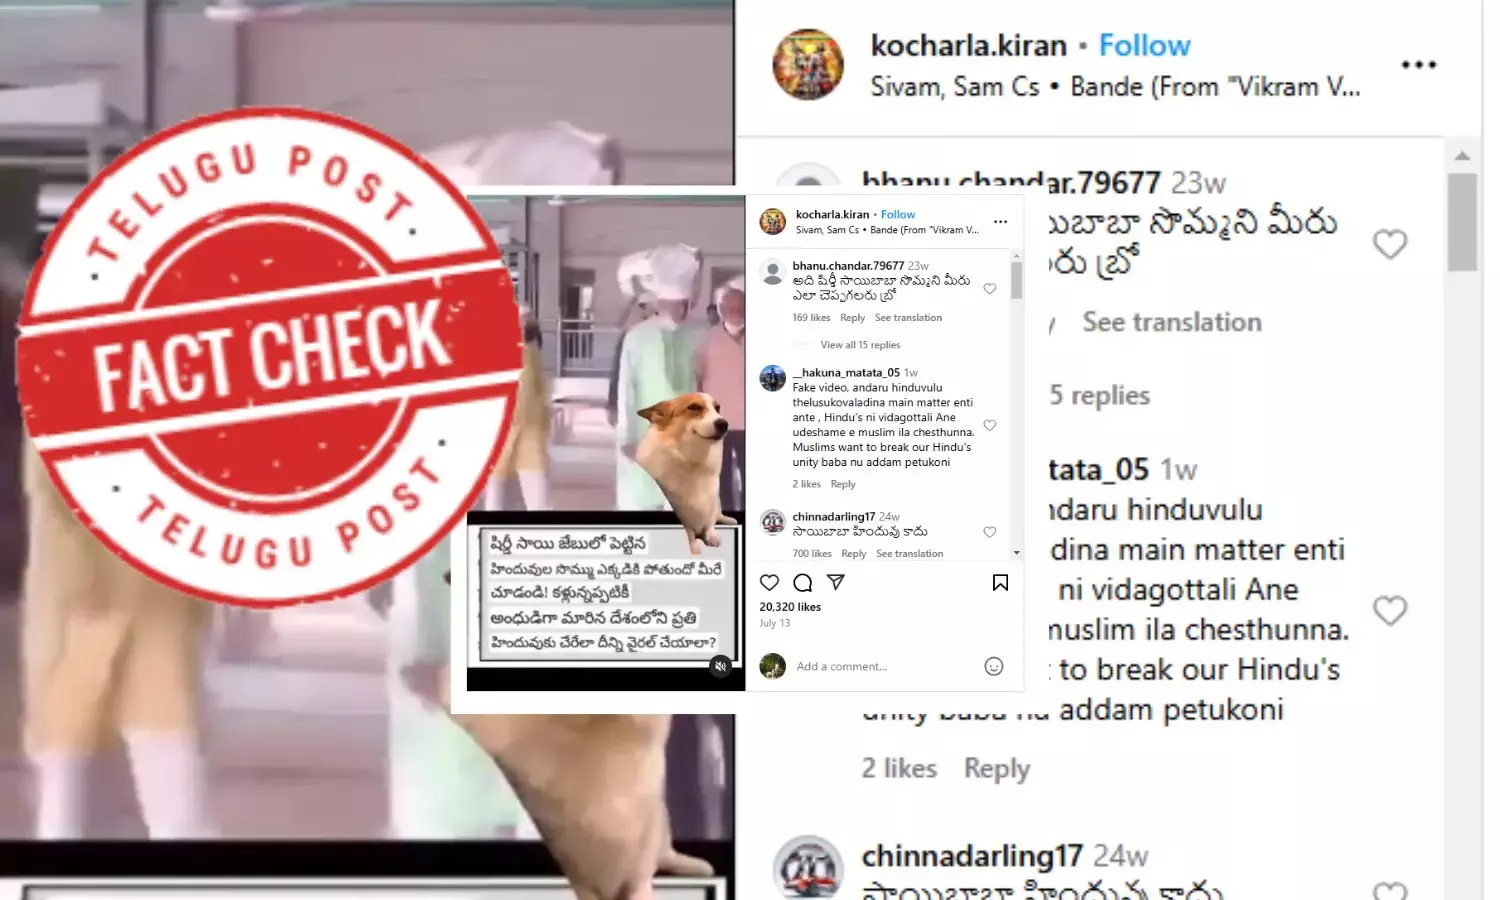Open the emoji picker in the comment box
1500x900 pixels.
[x=994, y=666]
